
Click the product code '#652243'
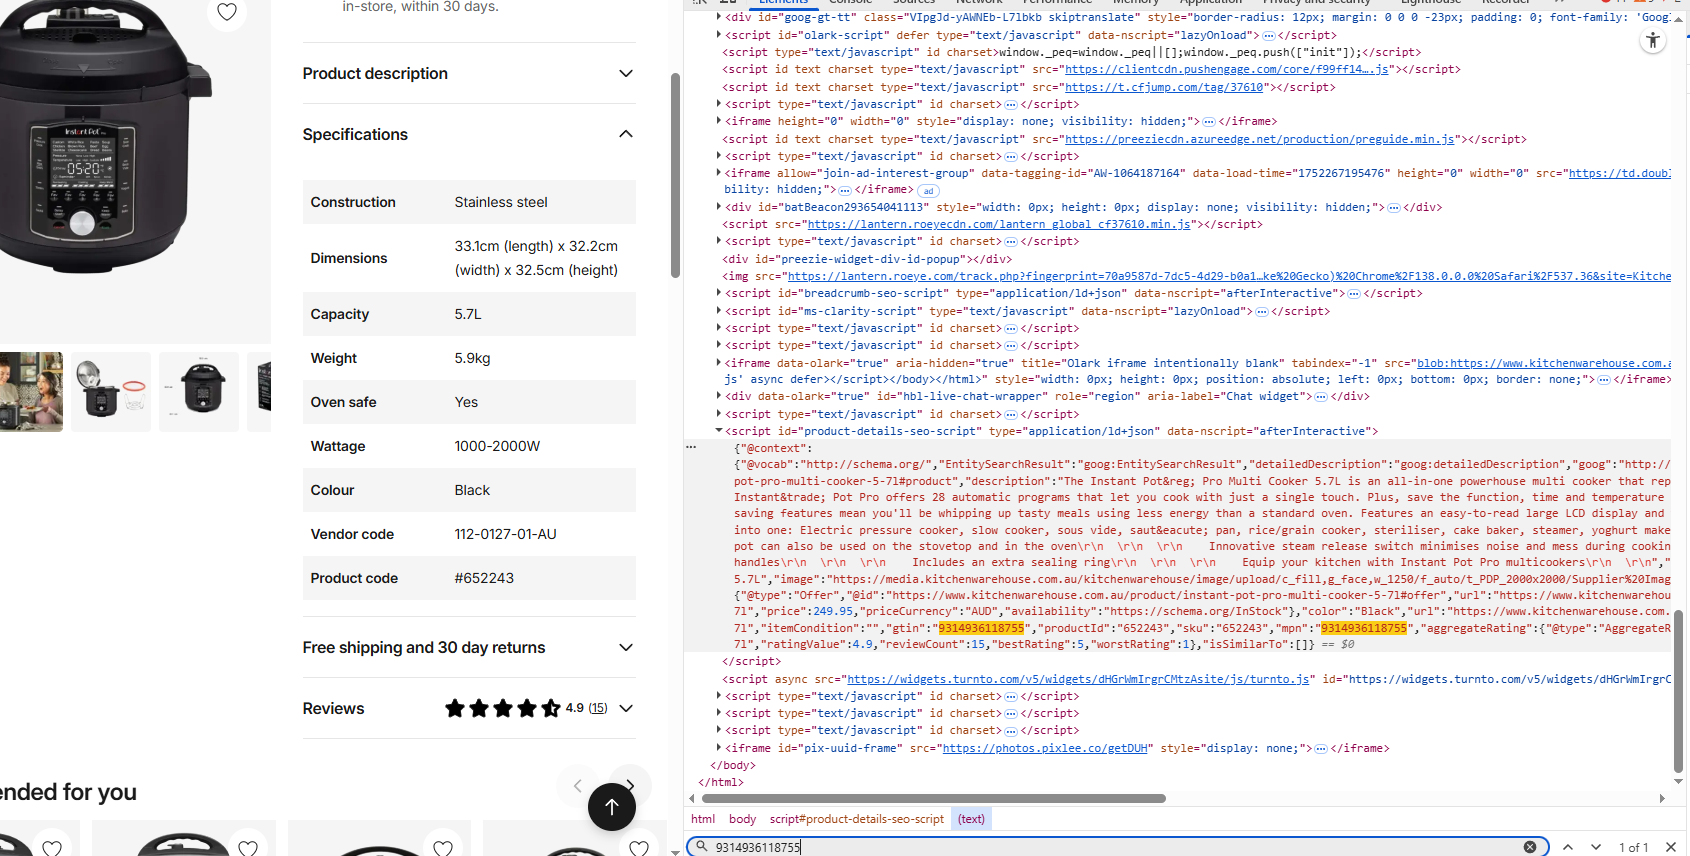[484, 578]
